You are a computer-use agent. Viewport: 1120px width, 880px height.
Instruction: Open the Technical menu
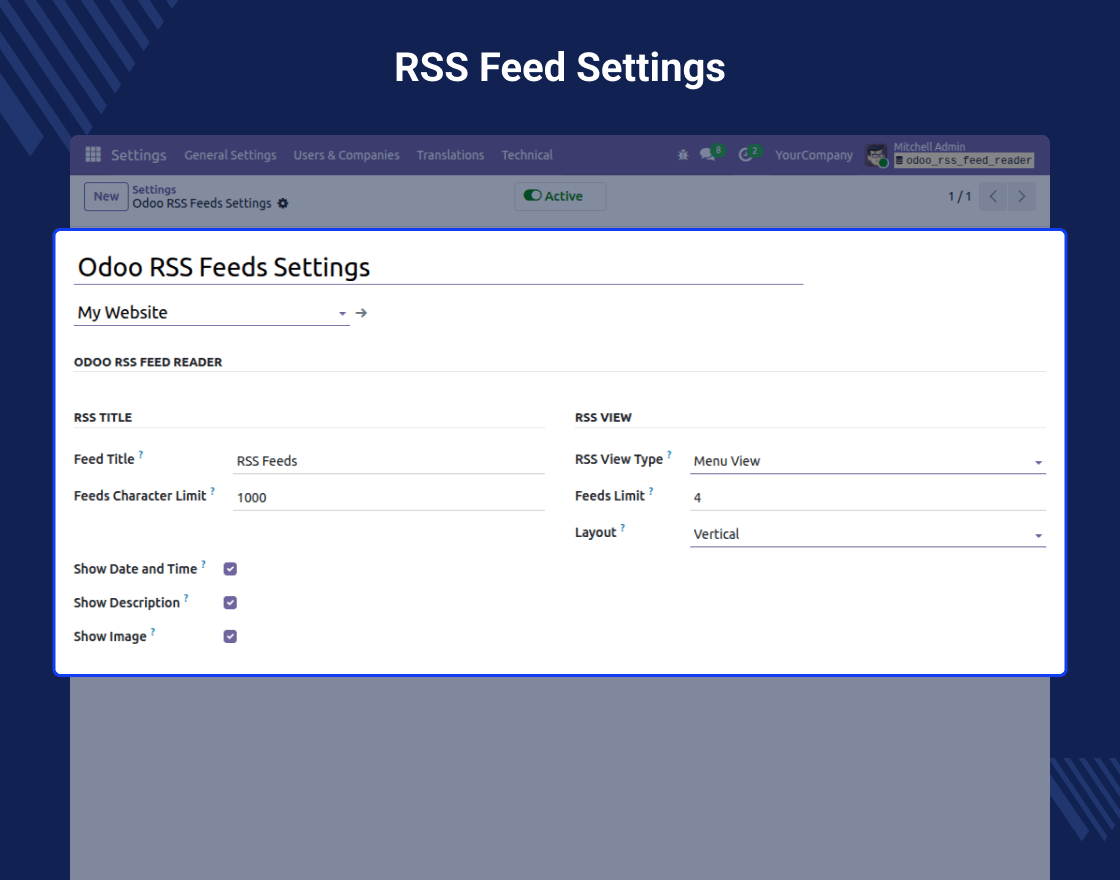[527, 155]
